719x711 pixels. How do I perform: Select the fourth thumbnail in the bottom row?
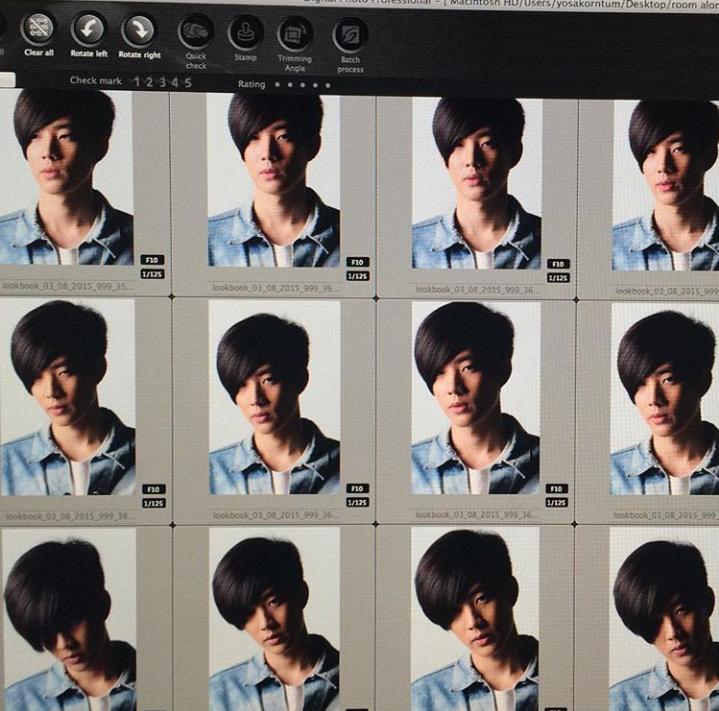click(x=664, y=619)
